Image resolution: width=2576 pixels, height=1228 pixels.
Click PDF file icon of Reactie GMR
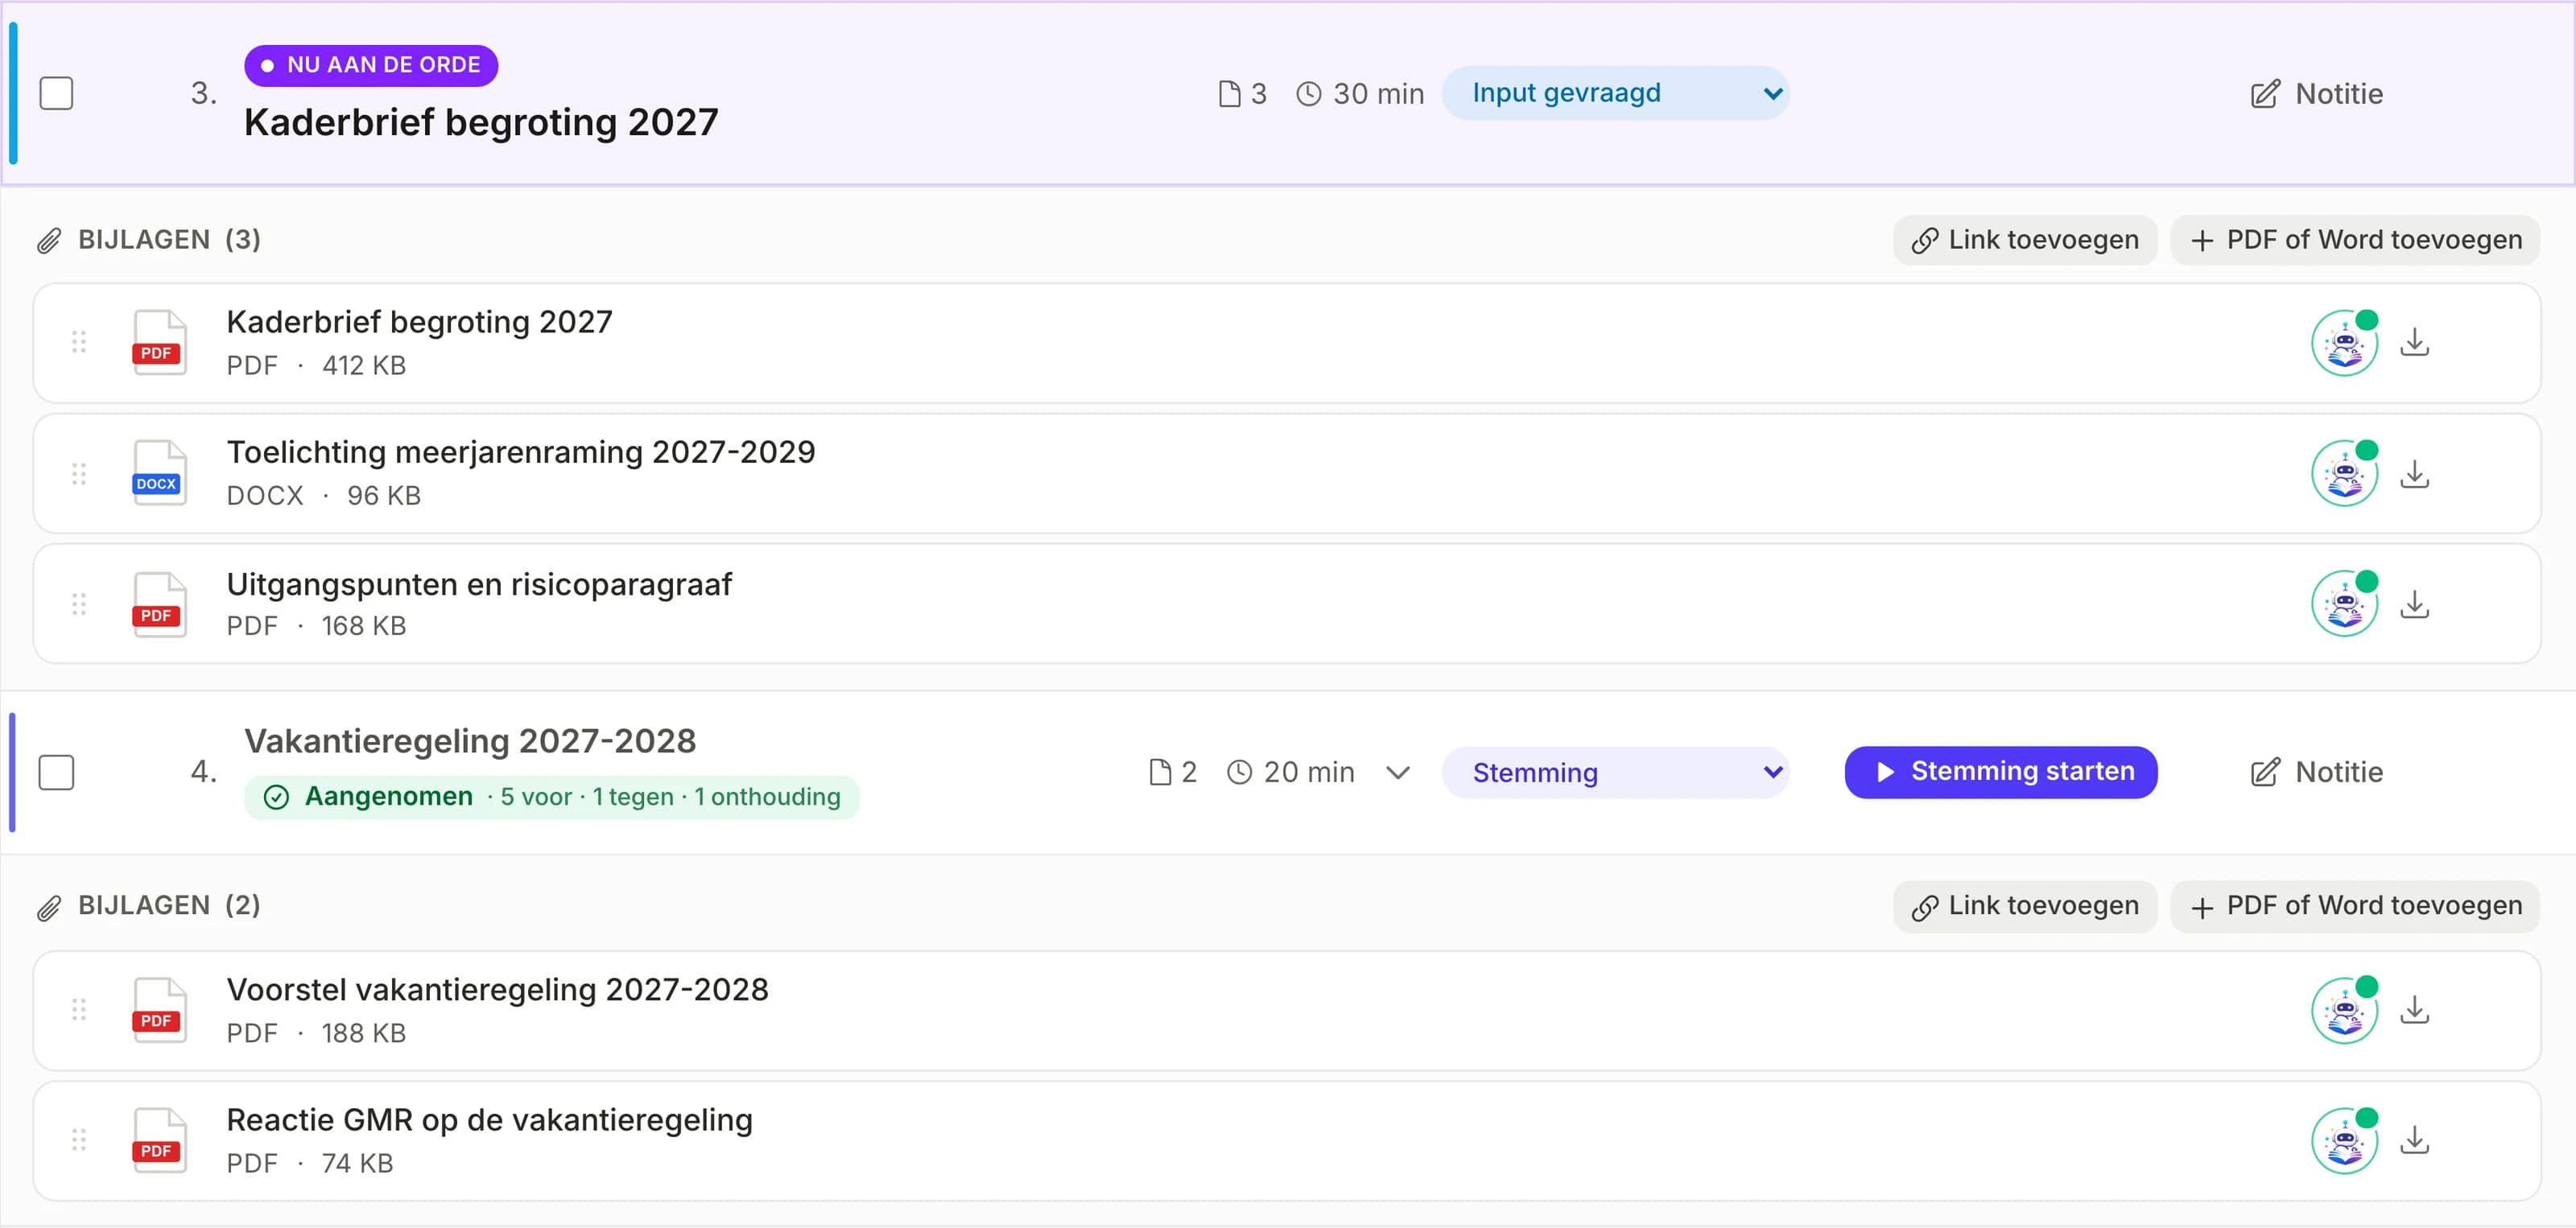(x=159, y=1140)
